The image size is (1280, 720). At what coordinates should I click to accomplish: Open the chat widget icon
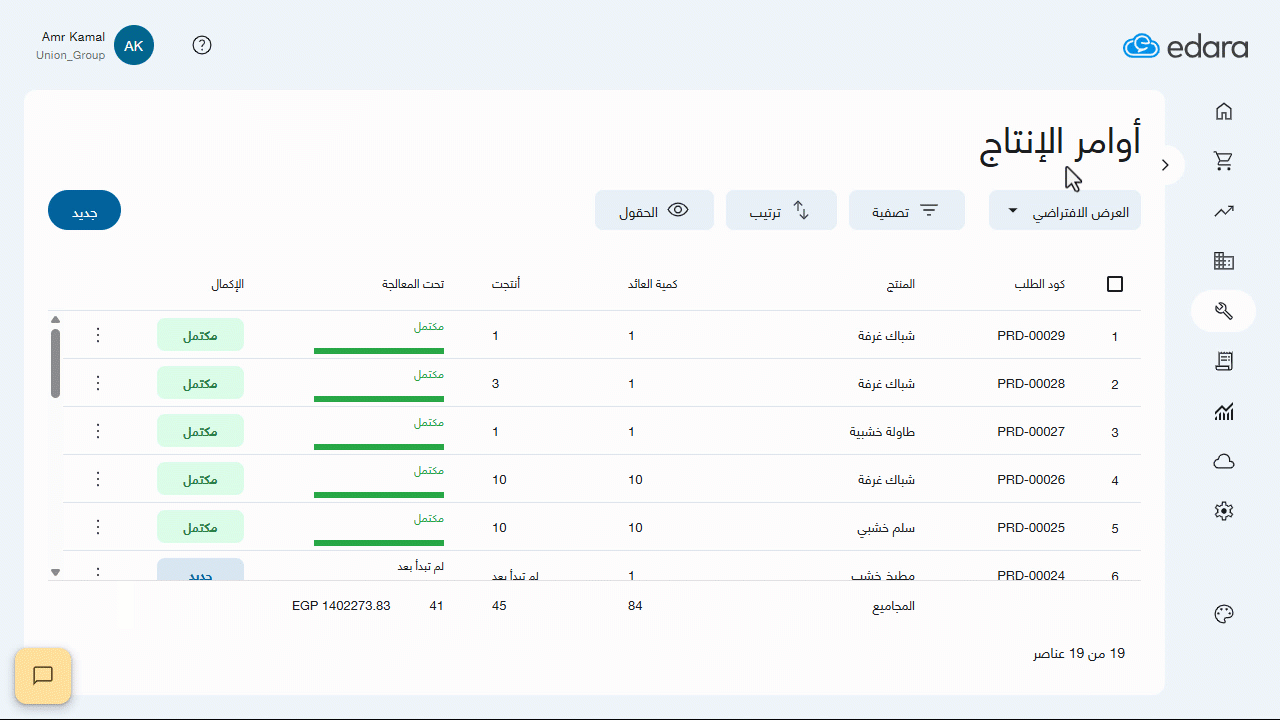pos(43,675)
